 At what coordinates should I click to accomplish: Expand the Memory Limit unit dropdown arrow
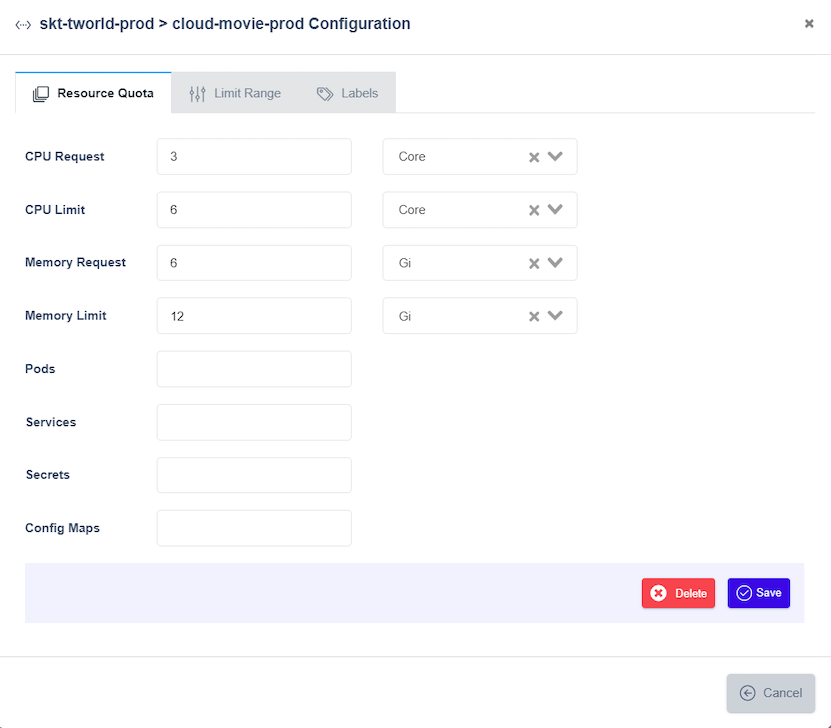pyautogui.click(x=555, y=315)
